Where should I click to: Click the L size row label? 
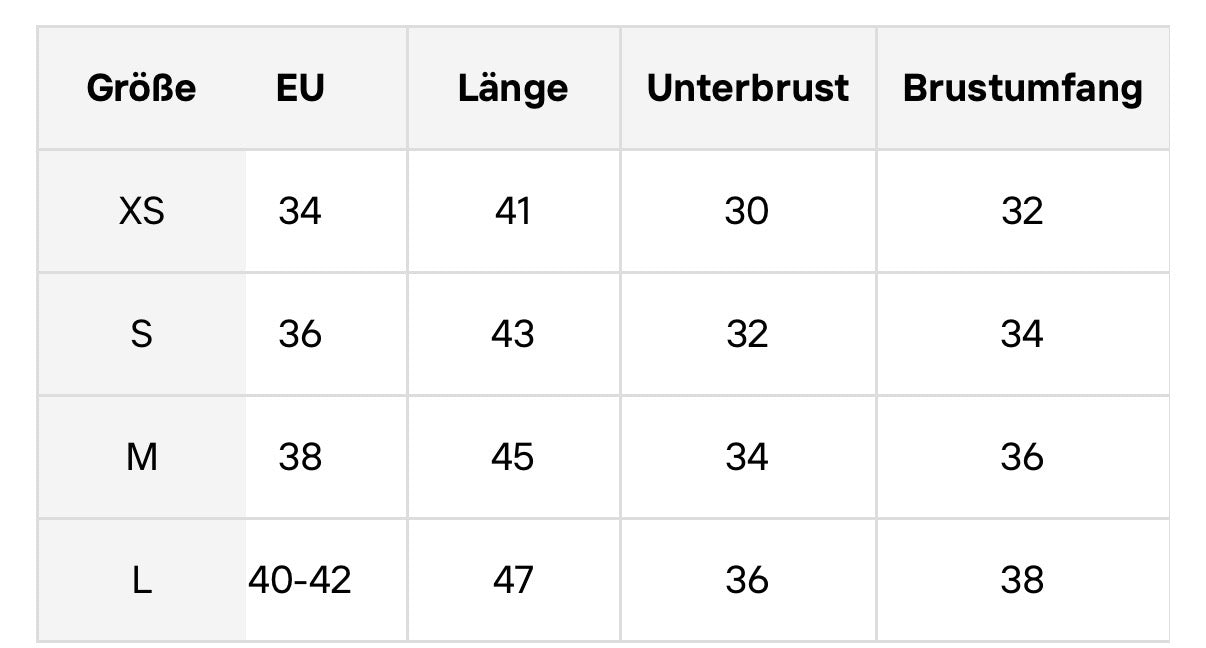point(141,580)
